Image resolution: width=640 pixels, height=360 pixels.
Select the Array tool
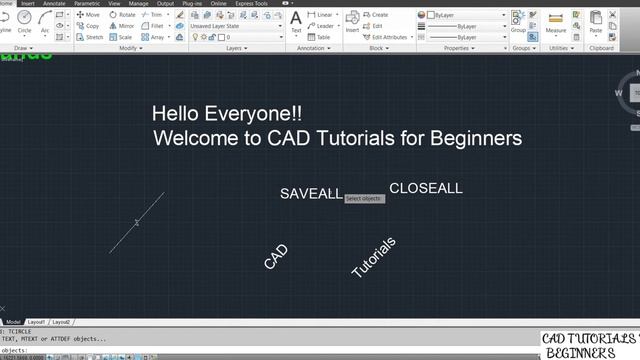point(153,37)
